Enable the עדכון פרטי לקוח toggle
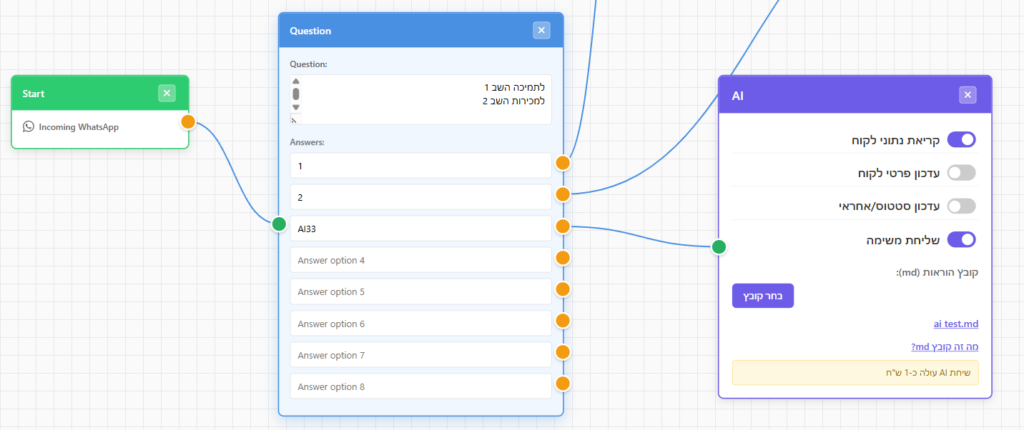The height and width of the screenshot is (430, 1024). coord(961,173)
